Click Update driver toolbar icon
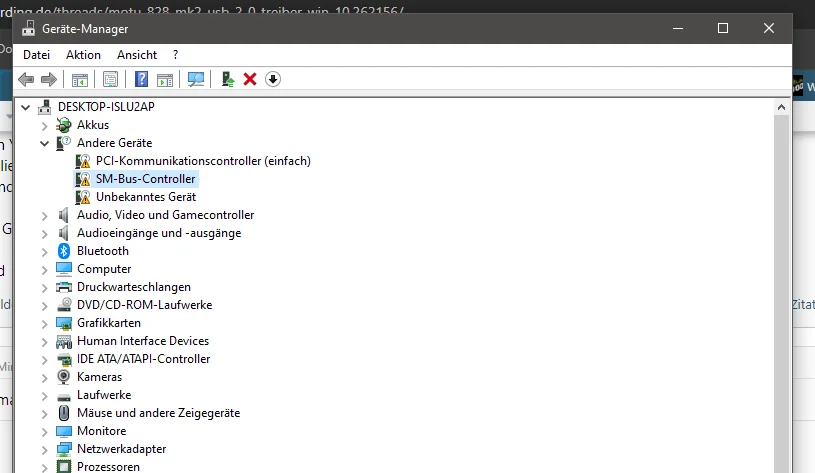This screenshot has height=473, width=815. tap(228, 79)
